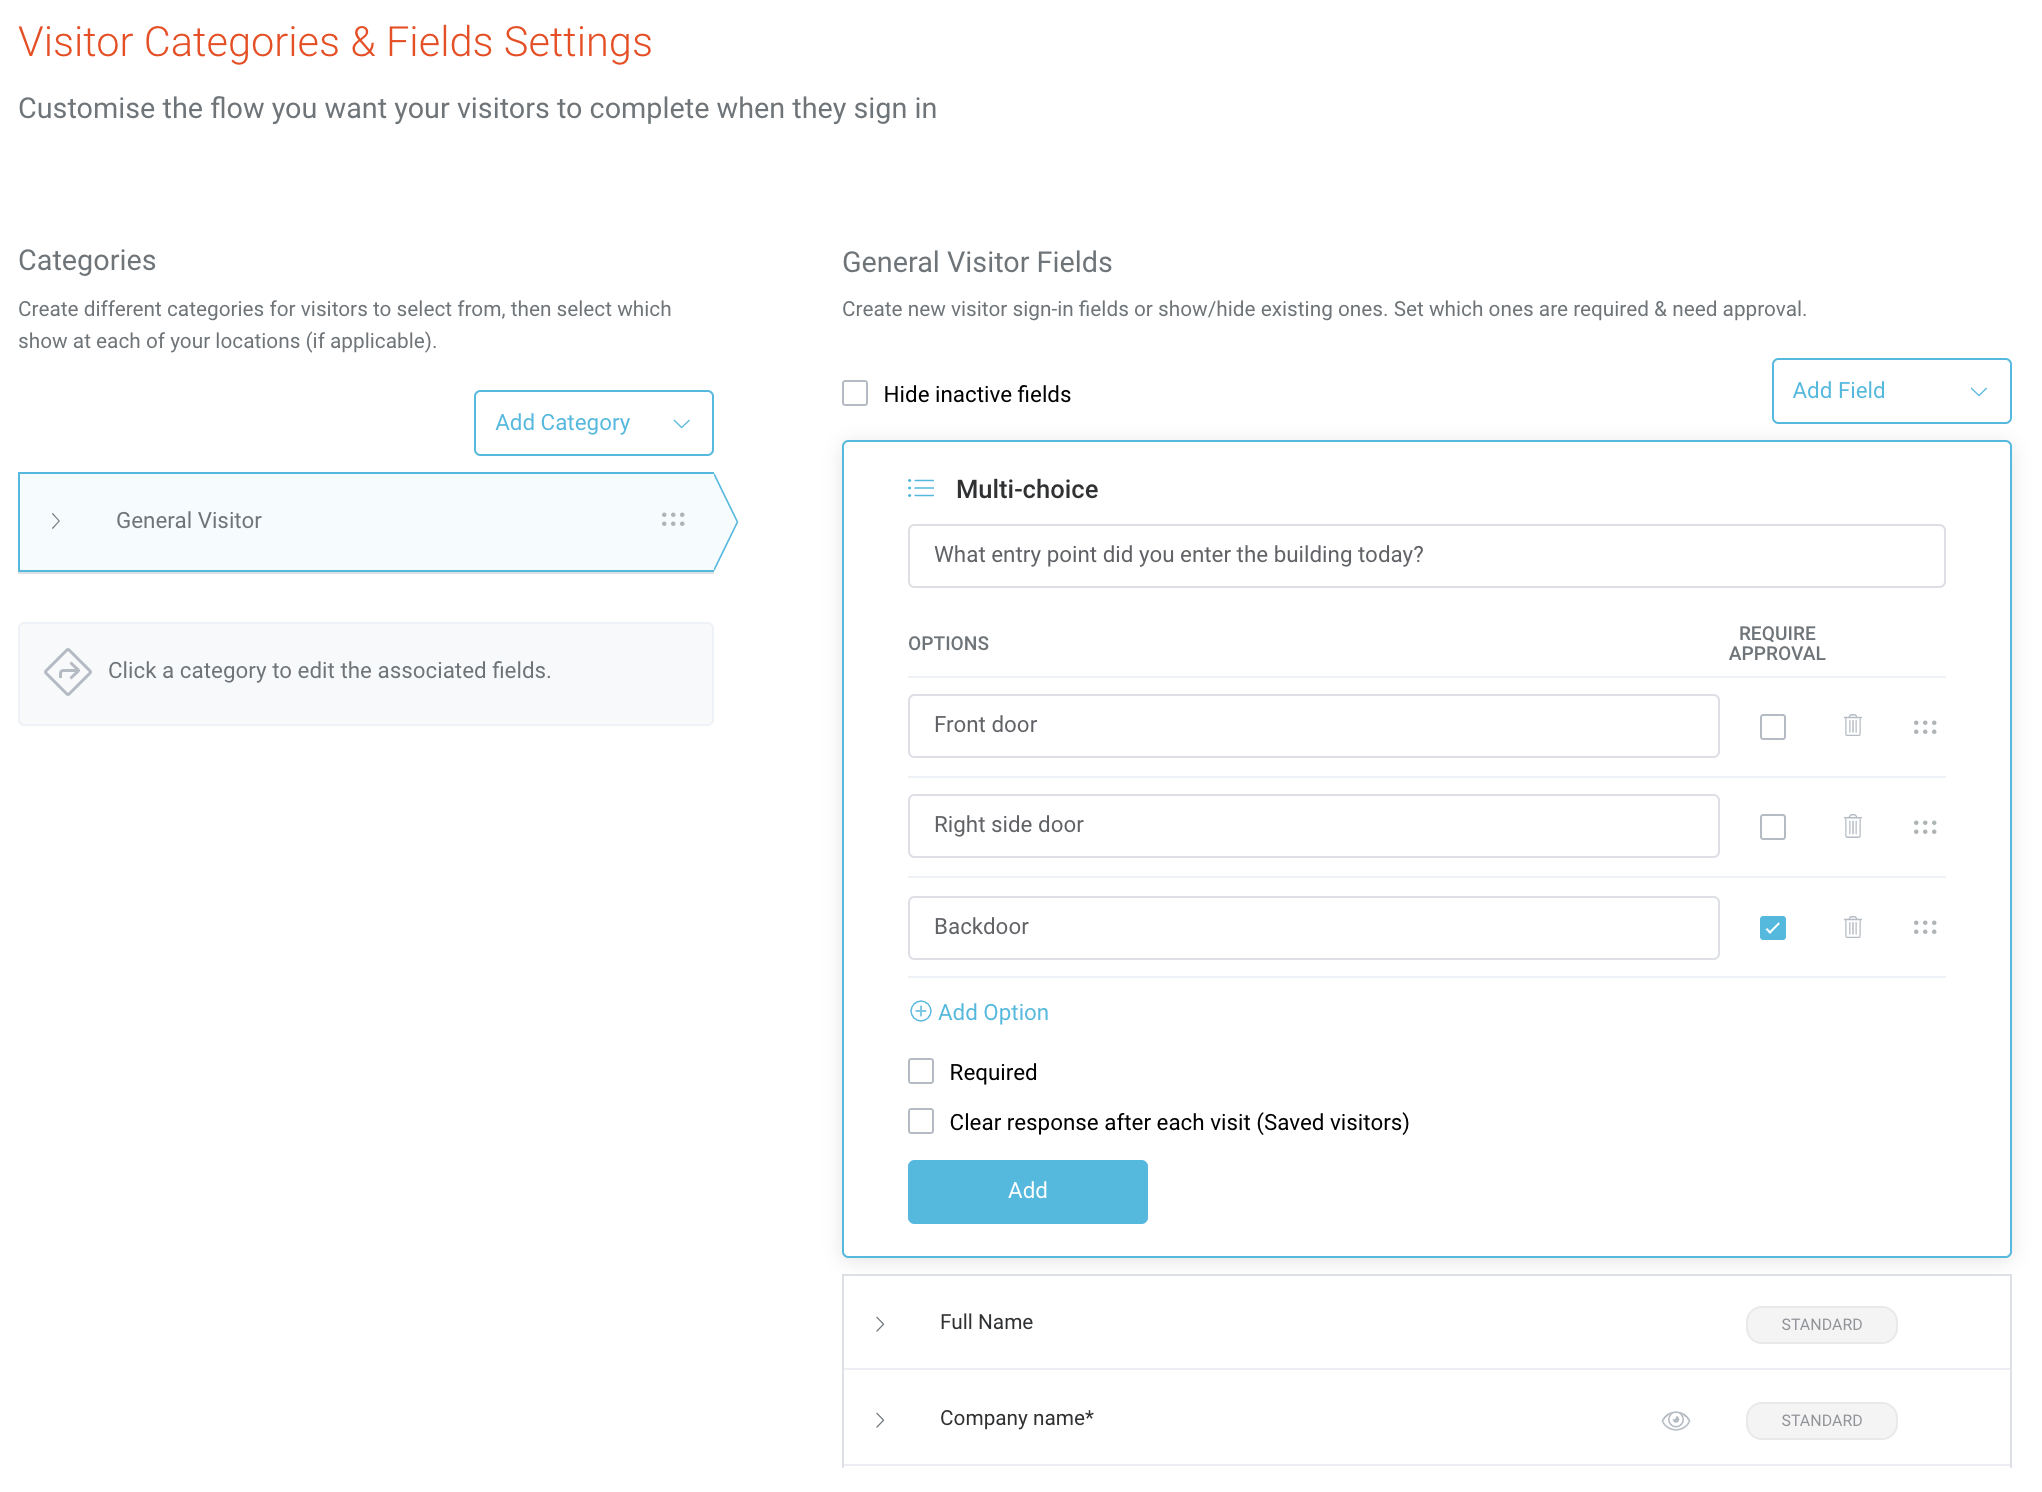
Task: Enable Clear response after each visit
Action: [x=921, y=1121]
